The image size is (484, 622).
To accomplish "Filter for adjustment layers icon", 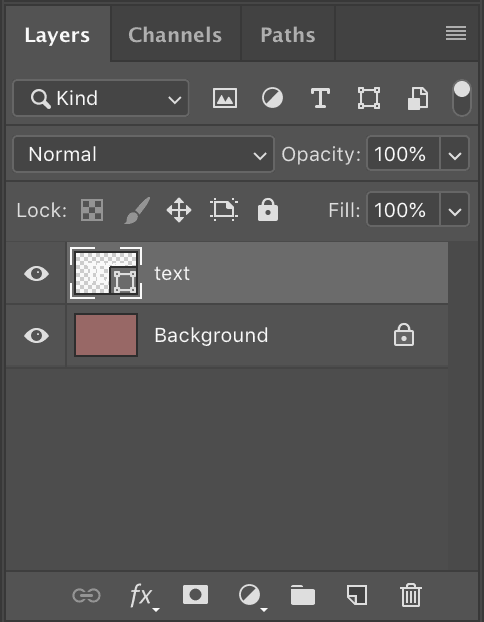I will [273, 98].
